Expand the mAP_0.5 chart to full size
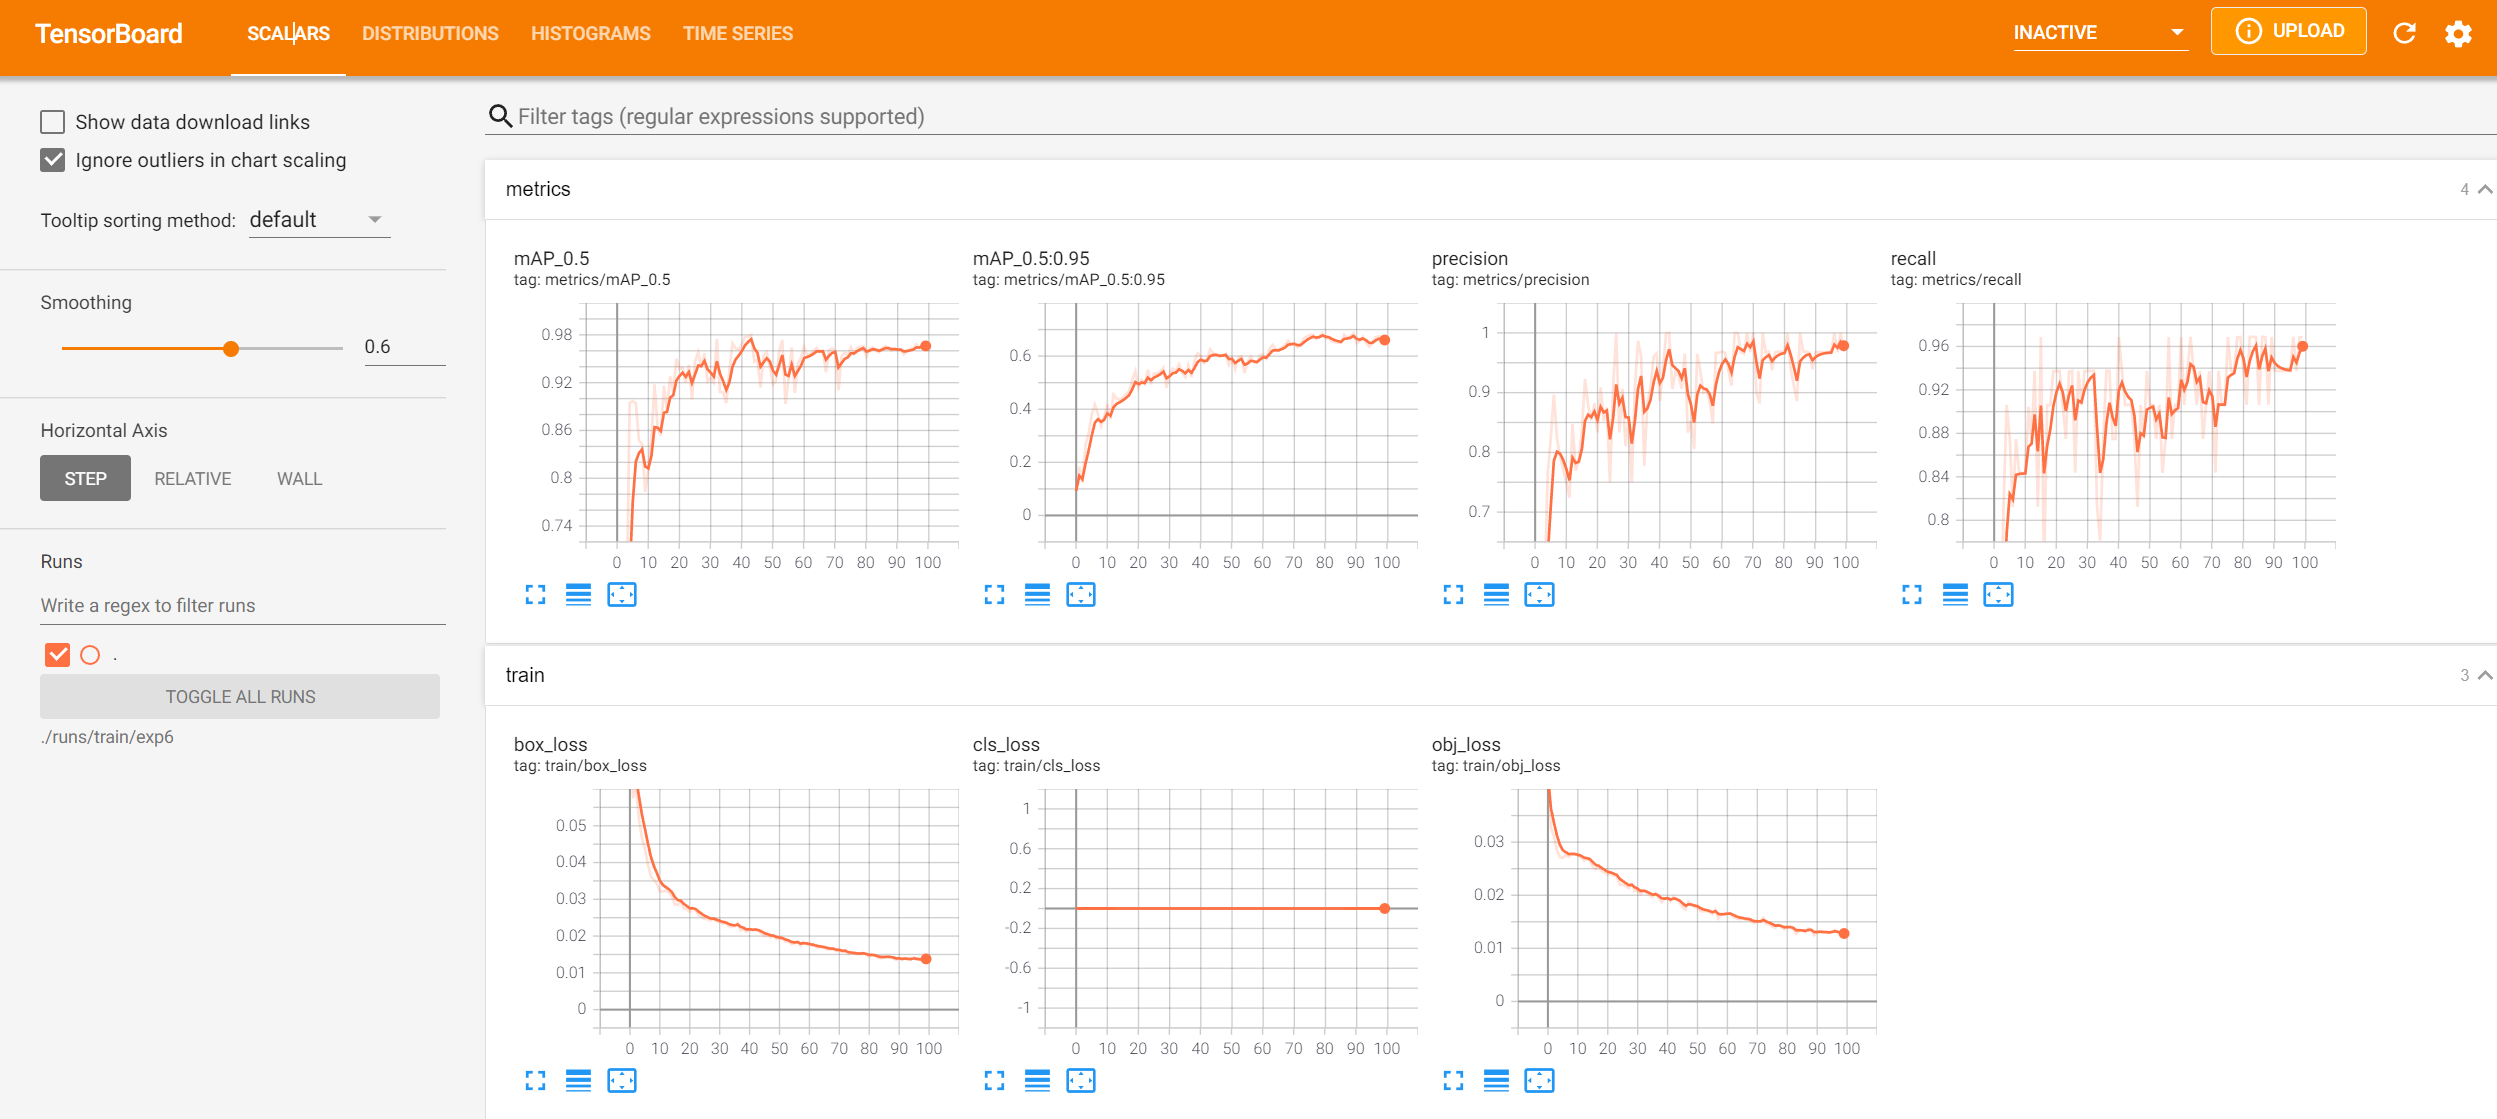Screen dimensions: 2497x1119 click(x=535, y=595)
